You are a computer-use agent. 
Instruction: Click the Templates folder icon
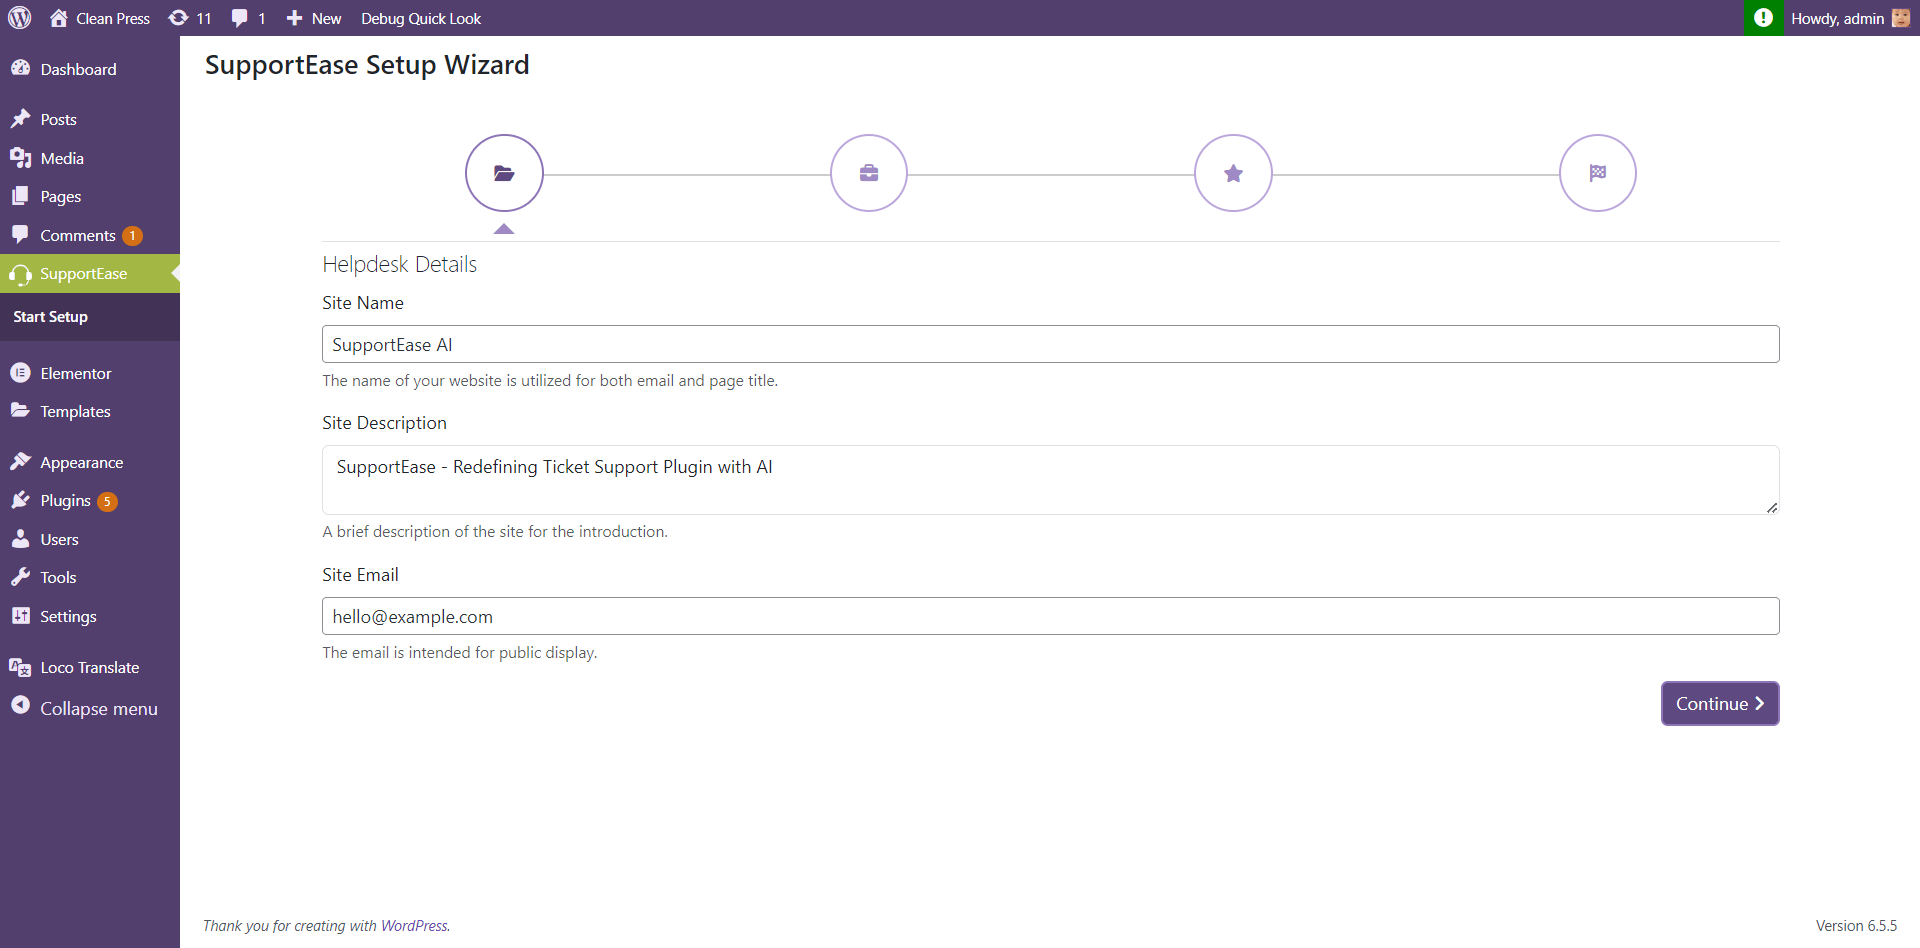click(x=20, y=410)
